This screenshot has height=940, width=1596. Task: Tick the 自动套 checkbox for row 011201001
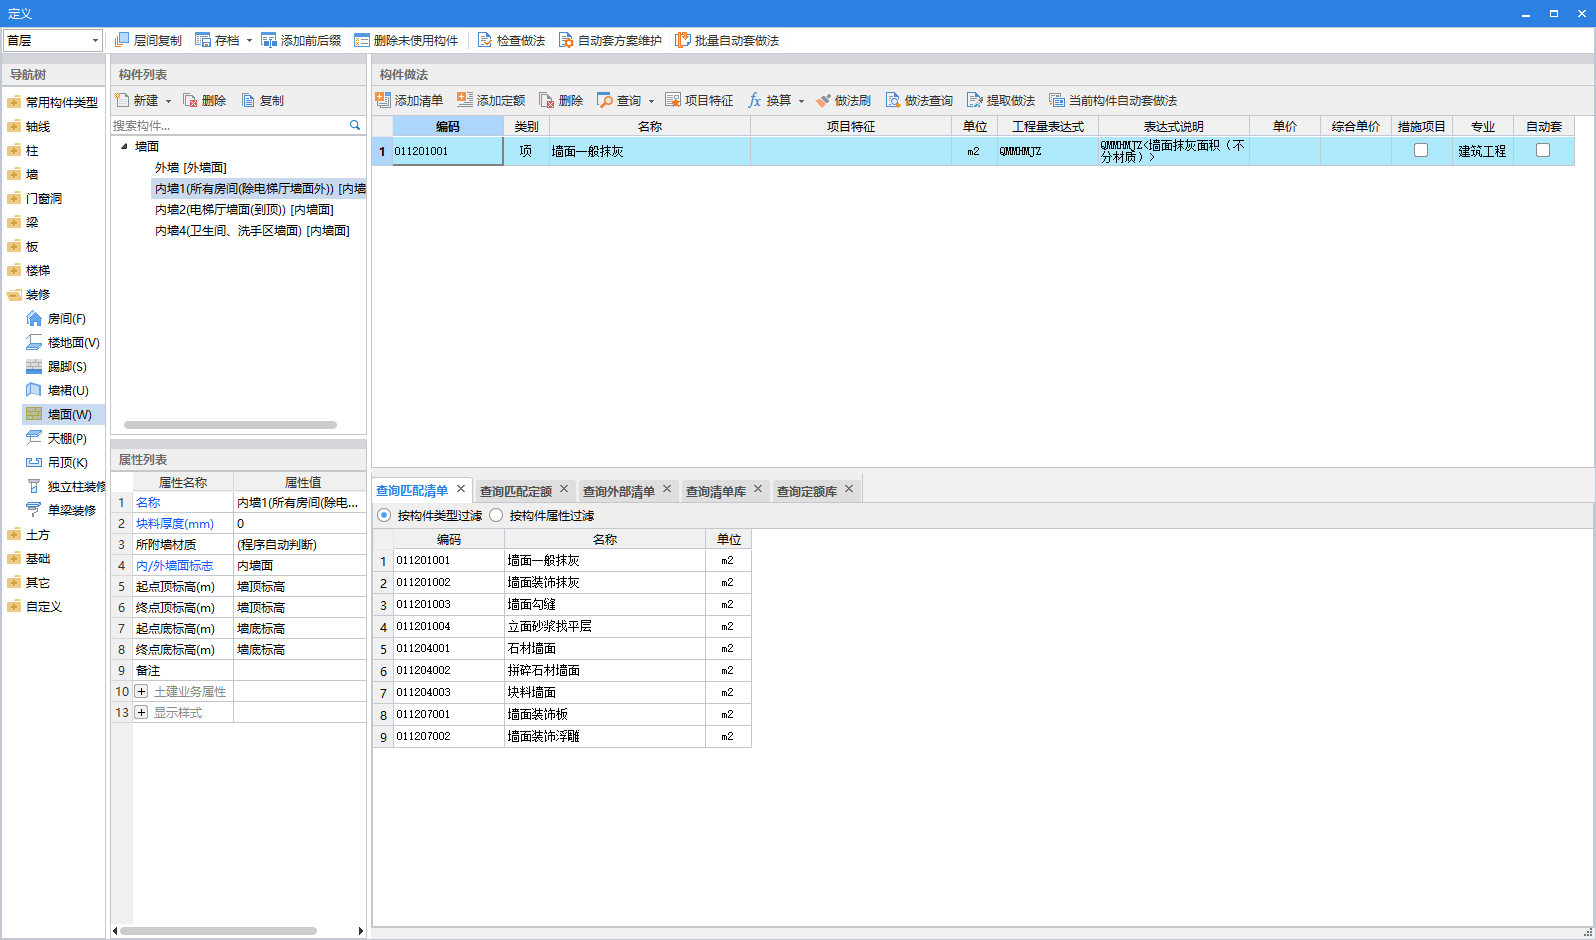point(1543,150)
